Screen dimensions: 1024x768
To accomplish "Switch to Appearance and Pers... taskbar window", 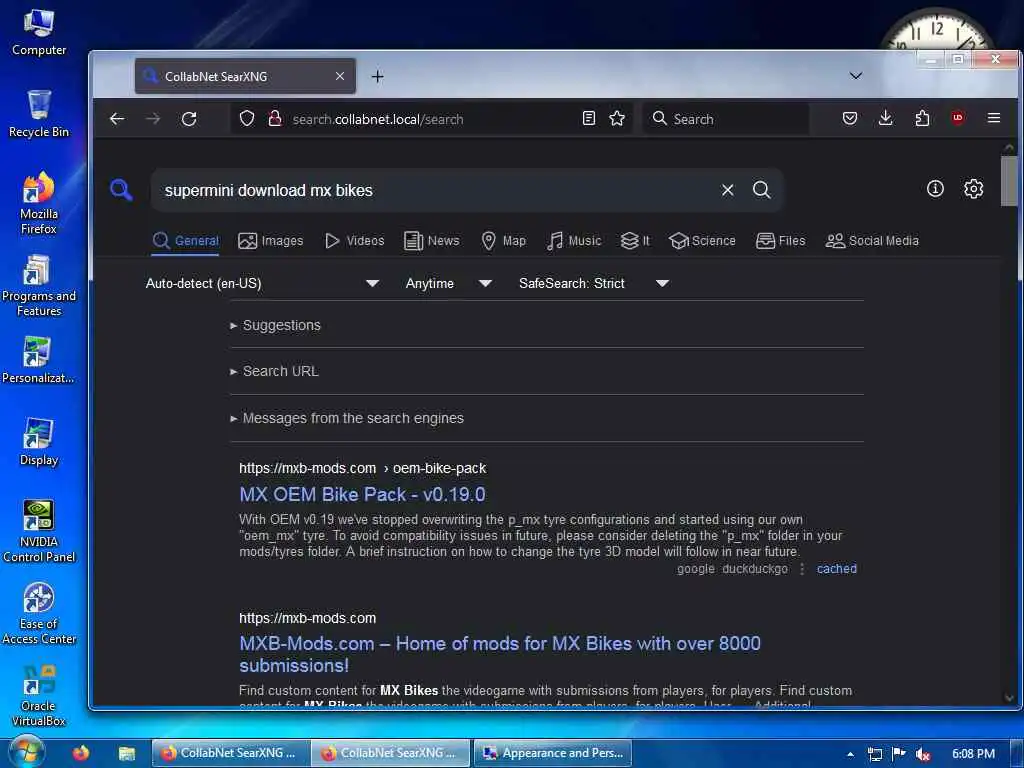I will coord(552,753).
